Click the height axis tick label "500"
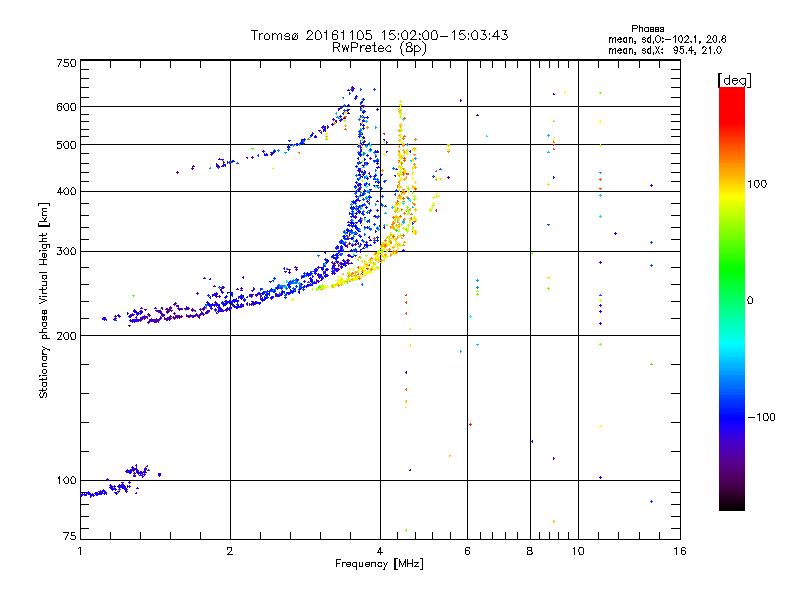Viewport: 800px width, 600px height. click(66, 145)
